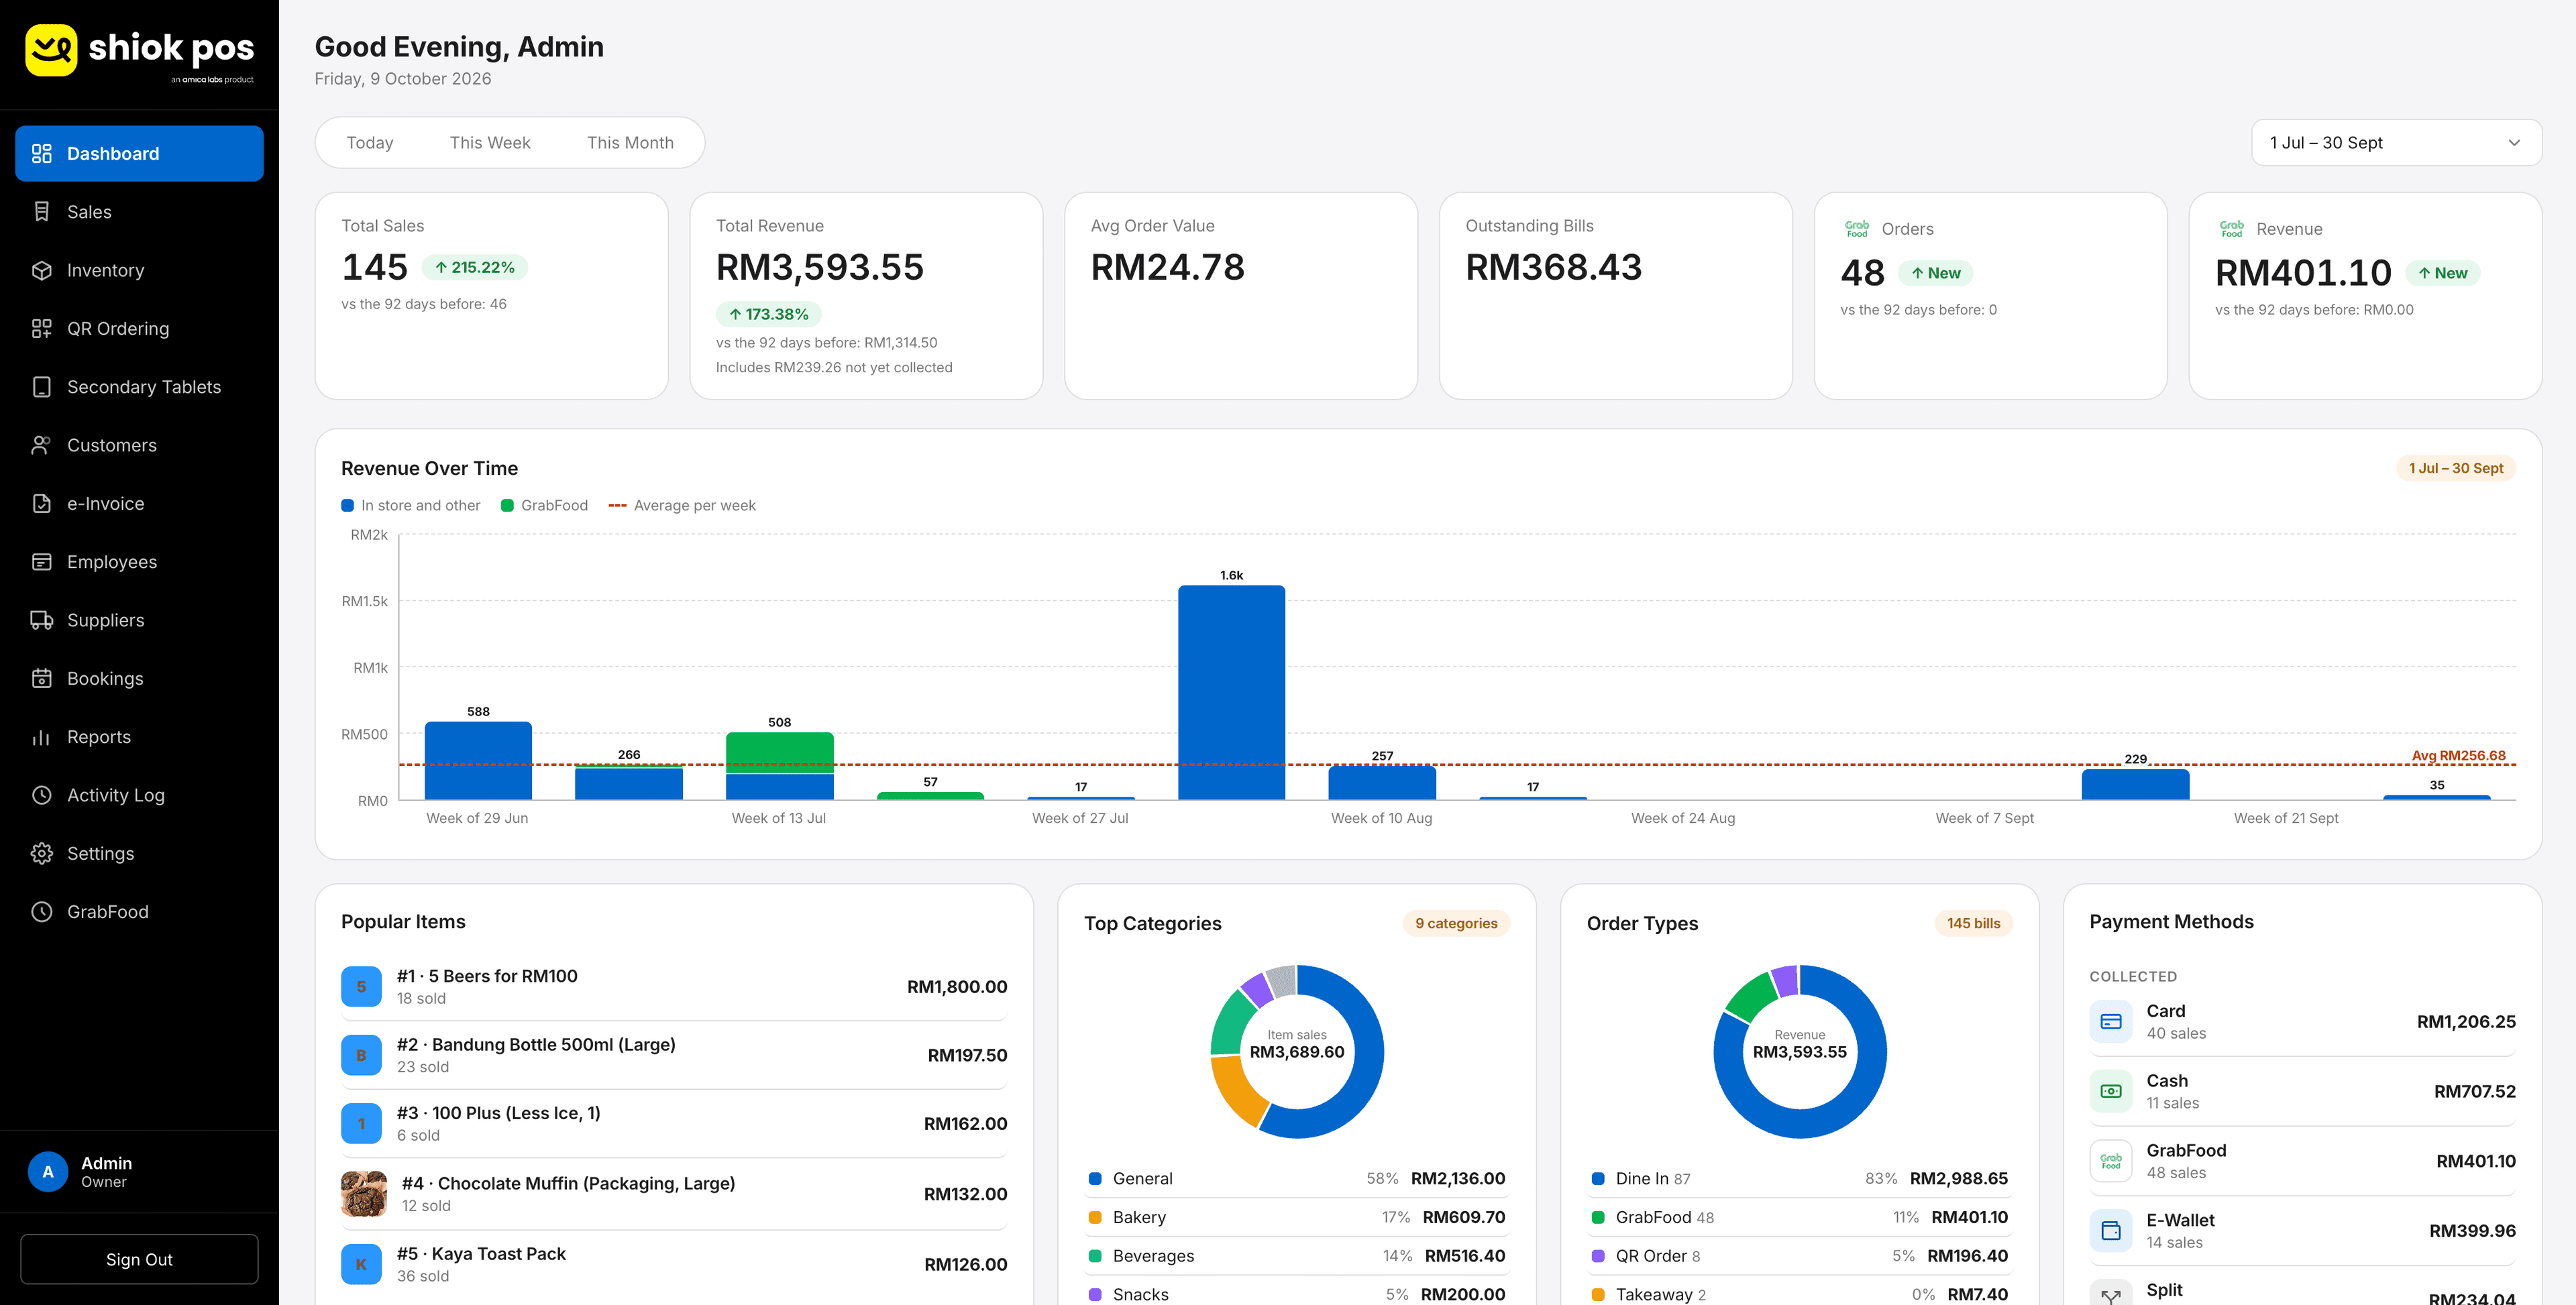Click the Chocolate Muffin item thumbnail
2576x1305 pixels.
(363, 1194)
